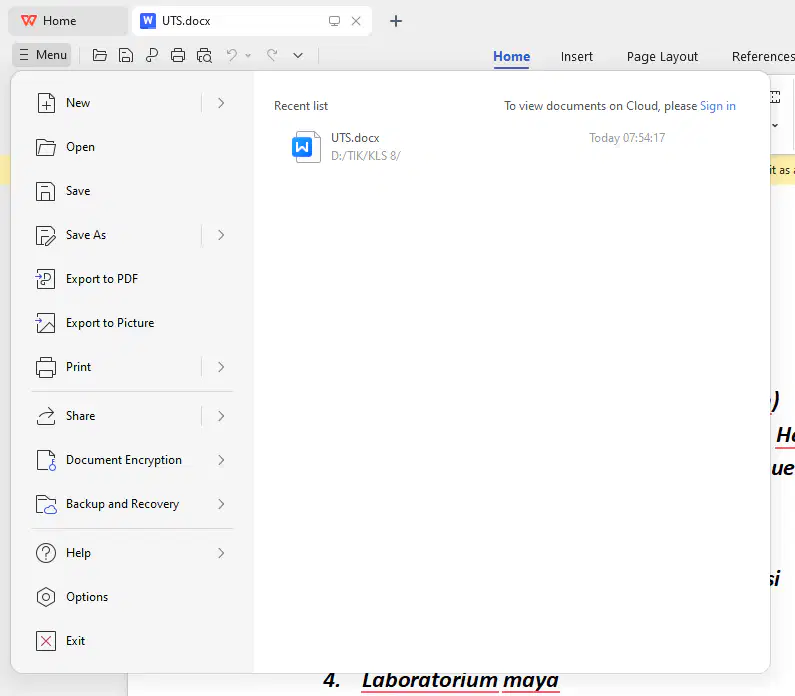Click the Open folder toolbar icon
The height and width of the screenshot is (696, 795).
coord(99,55)
